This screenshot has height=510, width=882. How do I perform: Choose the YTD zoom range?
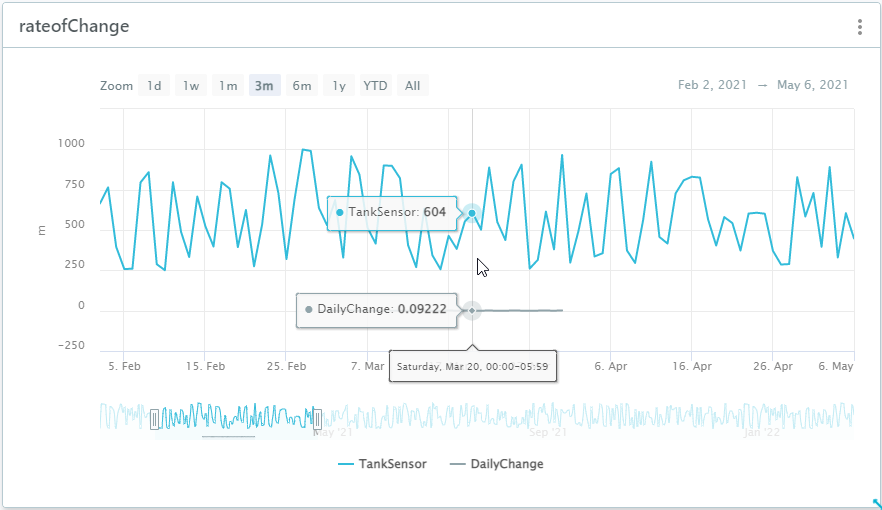pos(375,85)
